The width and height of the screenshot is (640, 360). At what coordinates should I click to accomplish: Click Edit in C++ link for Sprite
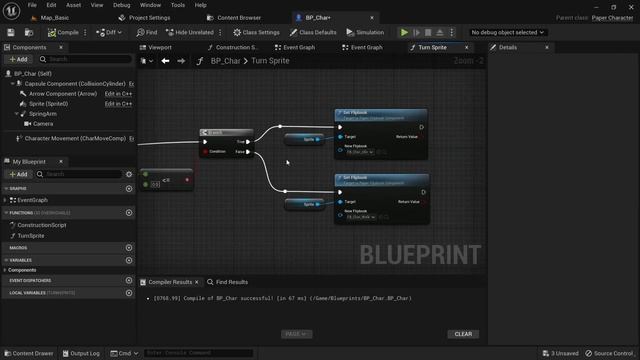pos(118,104)
